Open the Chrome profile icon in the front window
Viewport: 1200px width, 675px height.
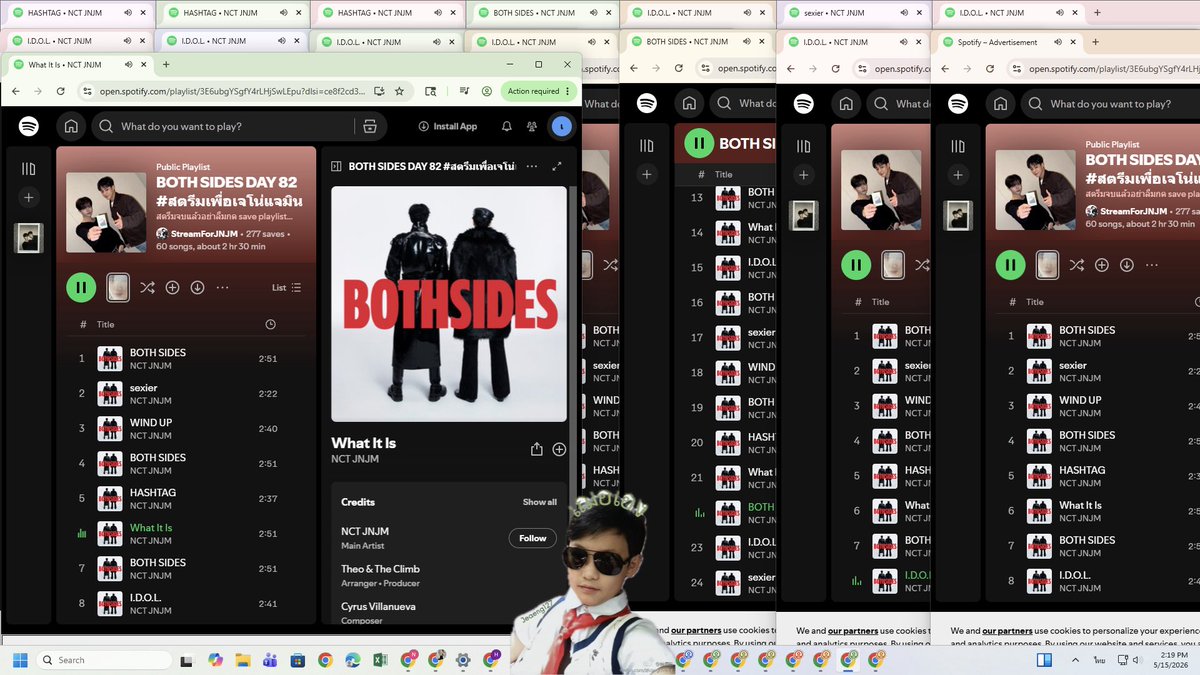coord(486,90)
